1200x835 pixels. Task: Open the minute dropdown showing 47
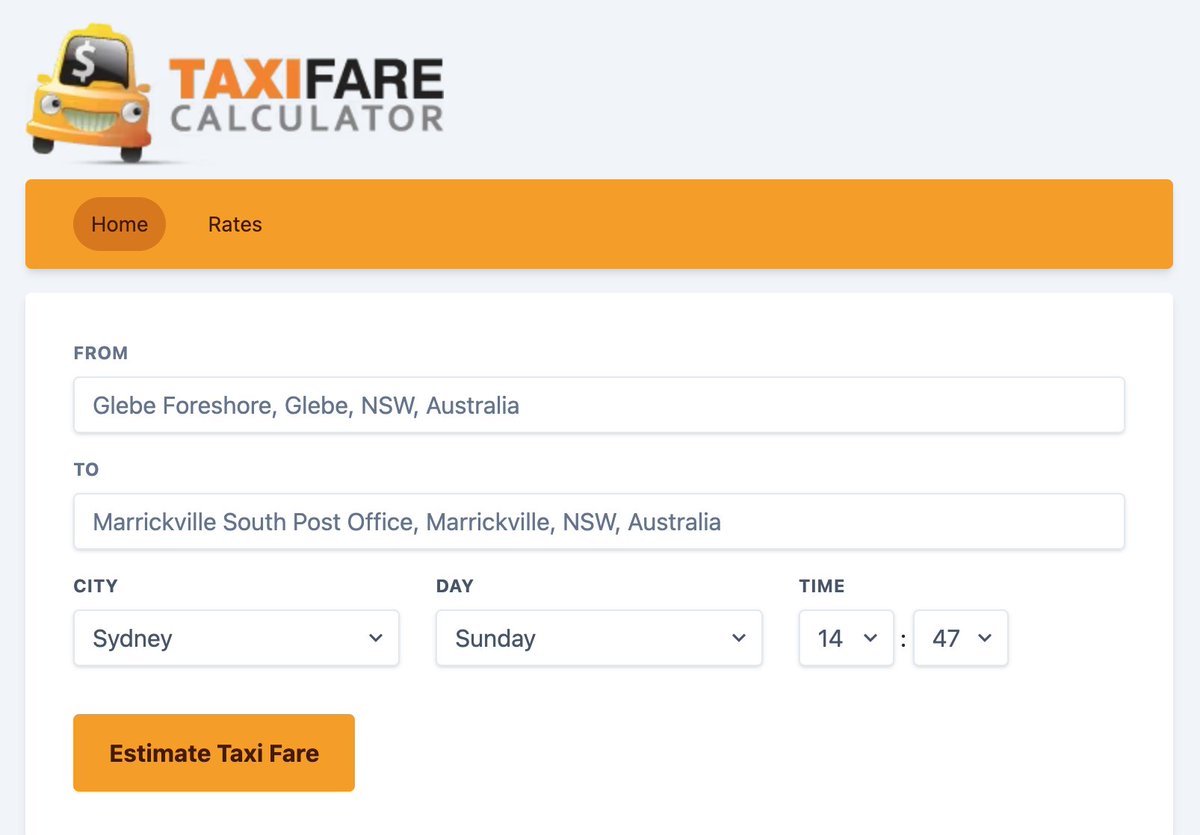pos(961,638)
